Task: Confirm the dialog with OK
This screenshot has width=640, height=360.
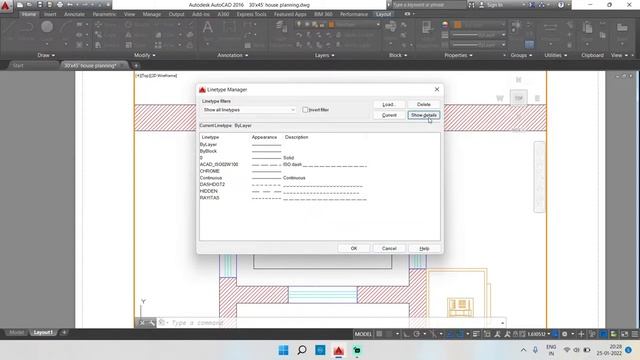Action: pos(354,248)
